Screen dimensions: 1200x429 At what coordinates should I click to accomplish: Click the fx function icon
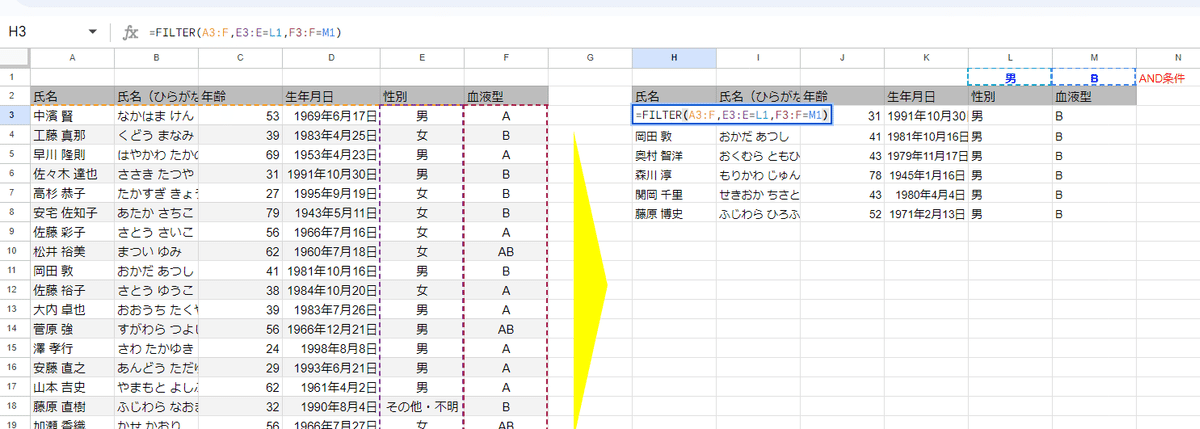click(130, 32)
